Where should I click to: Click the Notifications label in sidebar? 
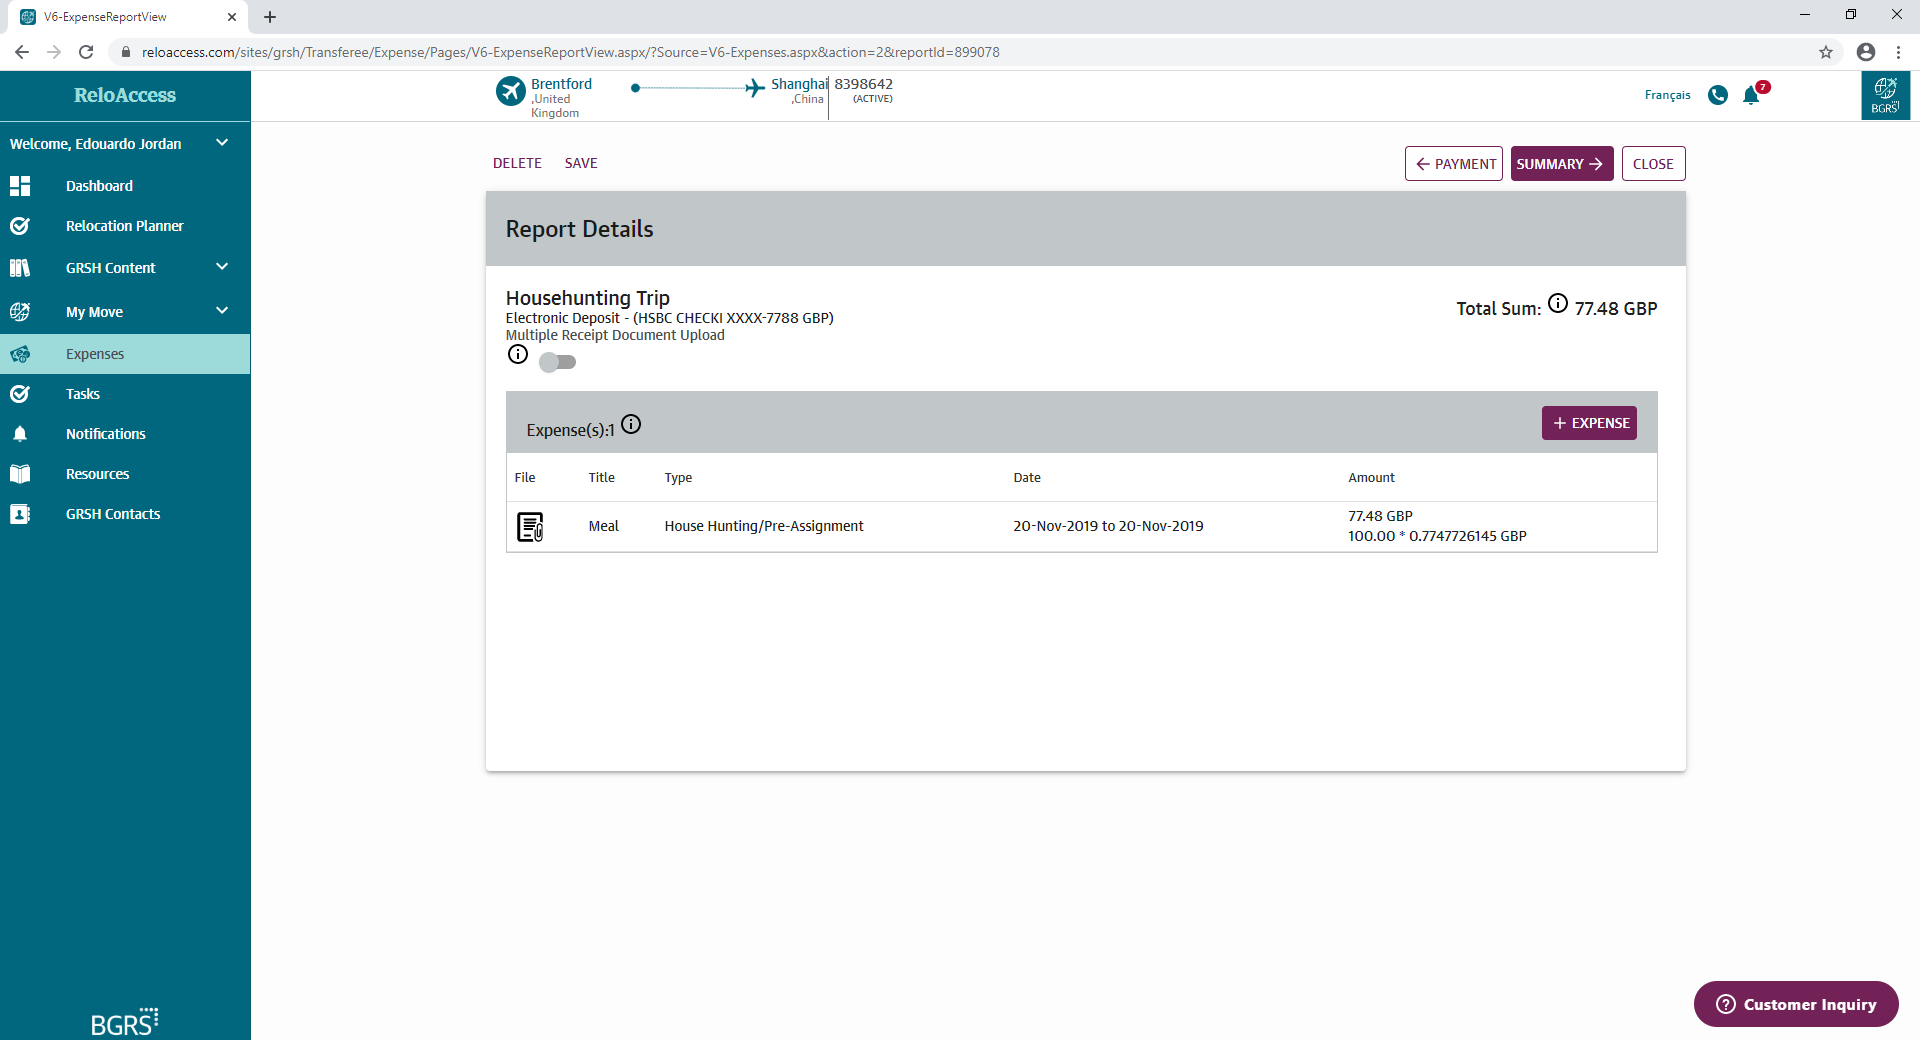coord(106,434)
